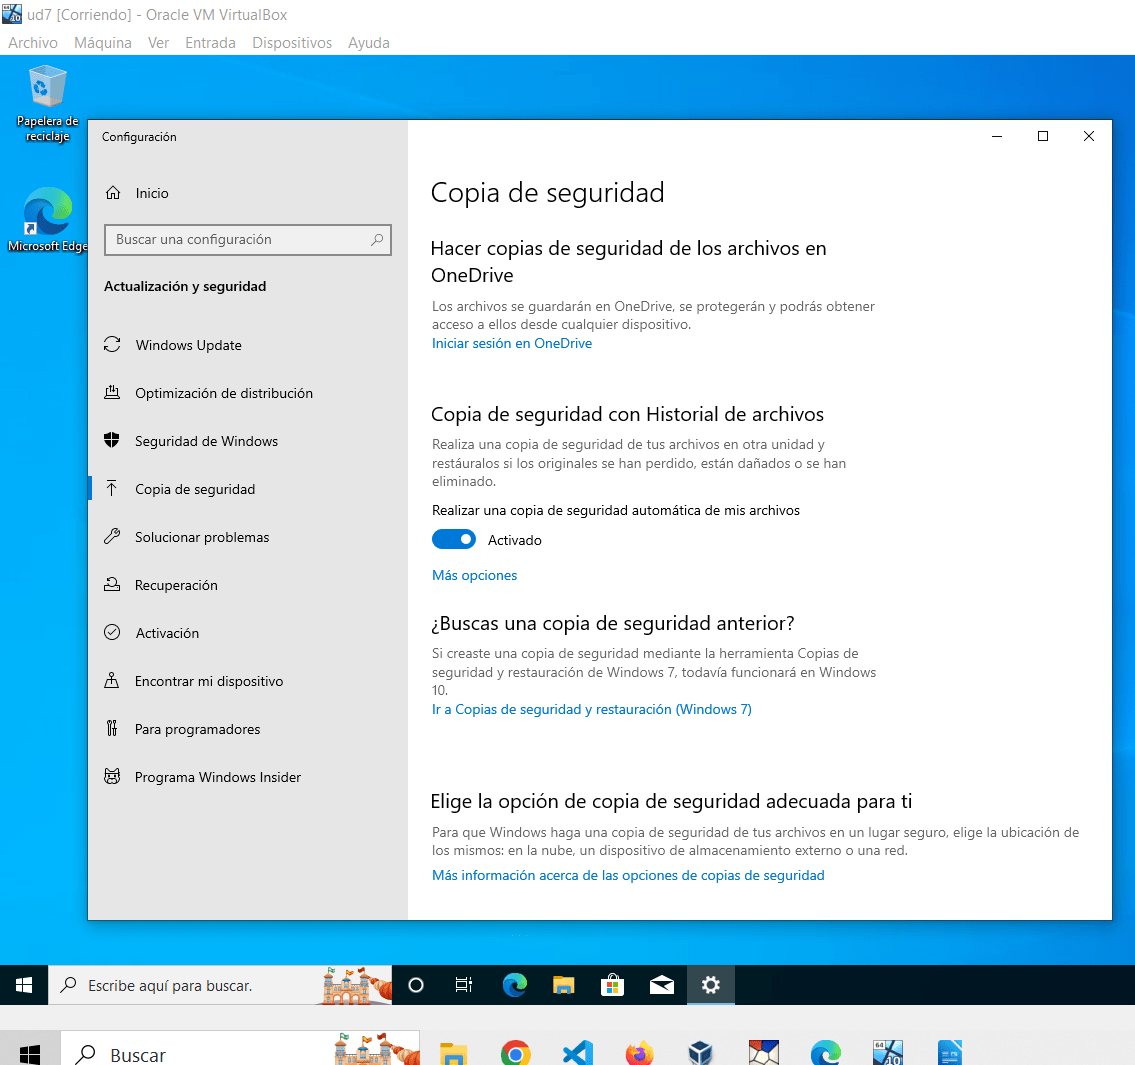
Task: Open Encontrar mi dispositivo icon
Action: [112, 681]
